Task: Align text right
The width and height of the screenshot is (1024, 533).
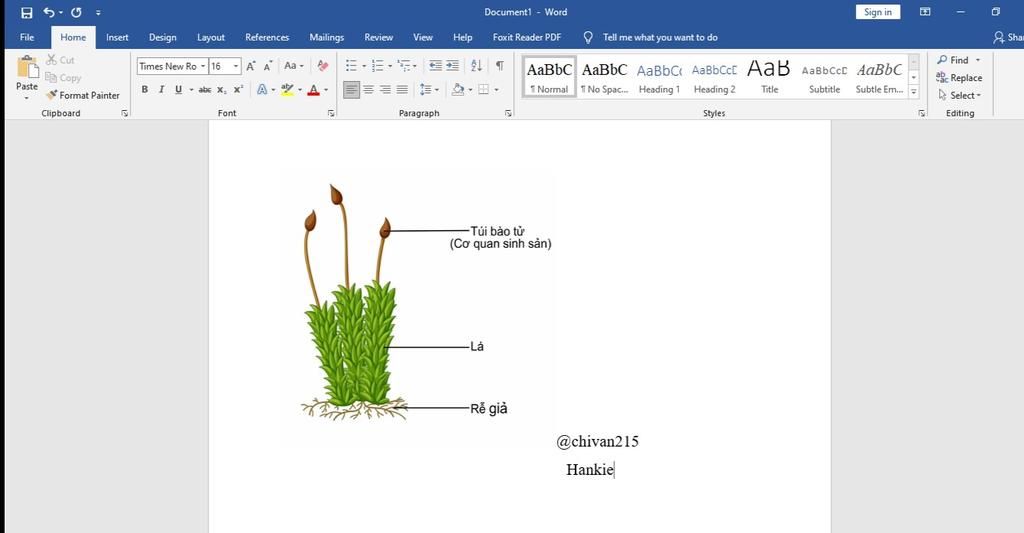Action: (385, 89)
